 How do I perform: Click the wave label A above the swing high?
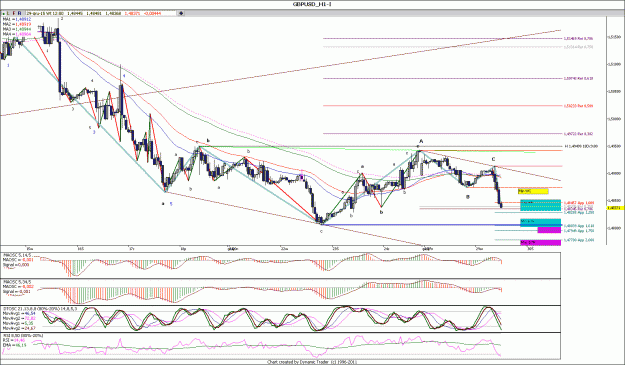[421, 141]
